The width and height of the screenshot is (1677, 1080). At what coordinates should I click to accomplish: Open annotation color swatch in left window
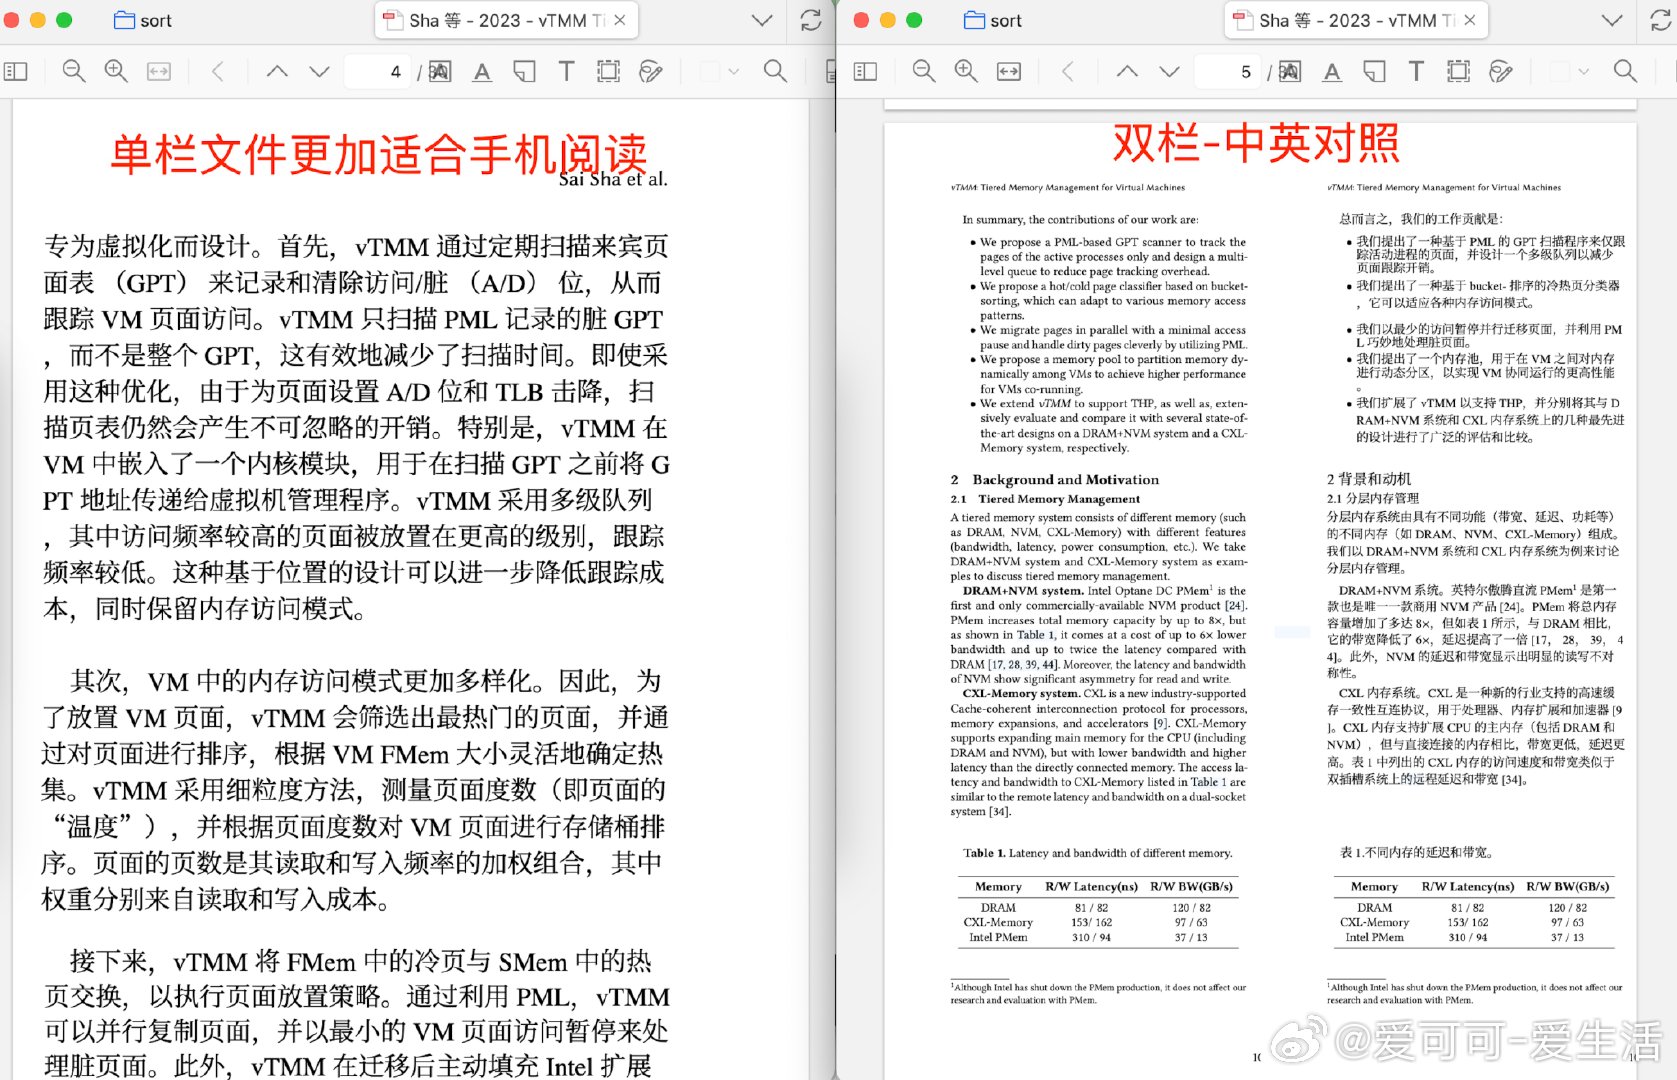click(x=709, y=71)
